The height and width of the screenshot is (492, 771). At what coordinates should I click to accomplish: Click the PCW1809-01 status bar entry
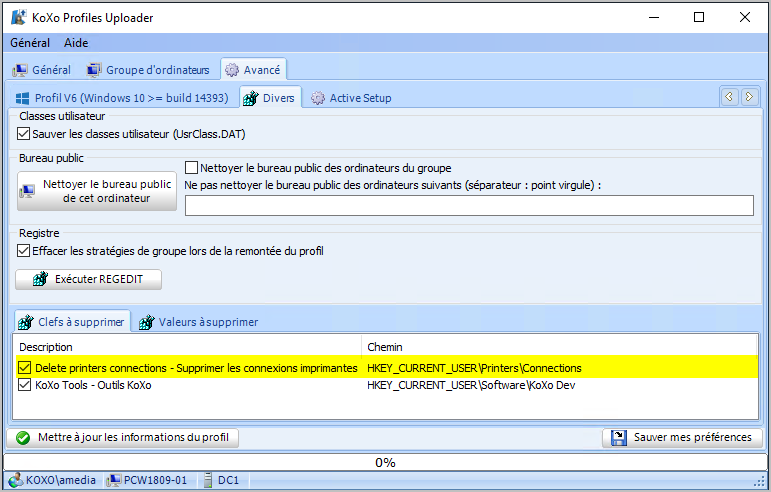pyautogui.click(x=155, y=480)
